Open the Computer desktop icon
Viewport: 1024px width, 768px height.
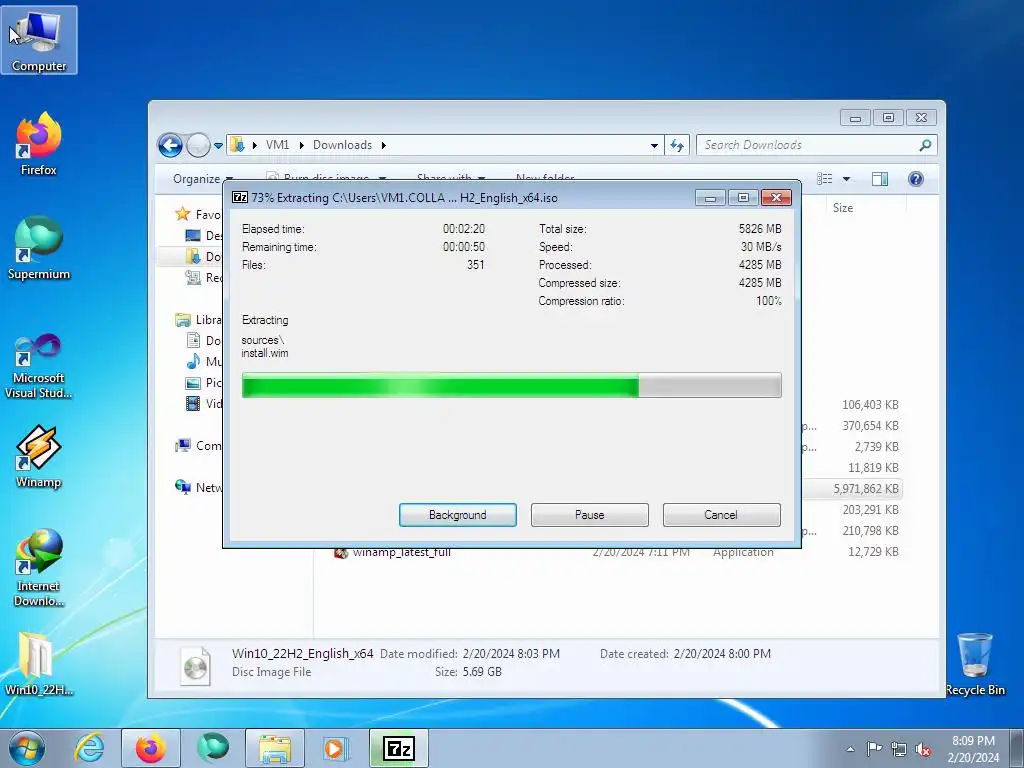pyautogui.click(x=39, y=40)
